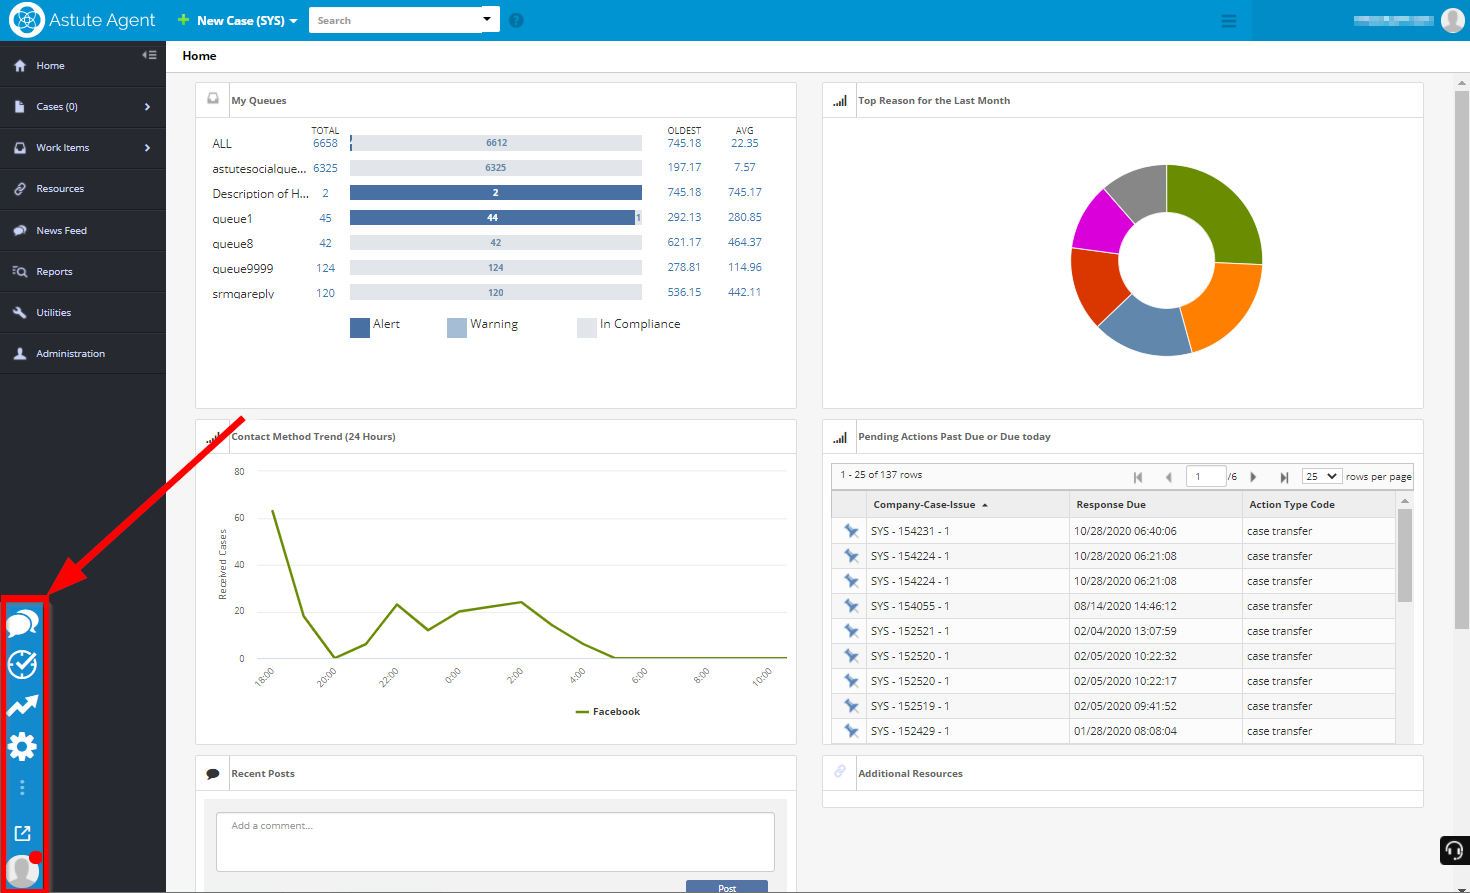Click the Add a comment text box
Image resolution: width=1470 pixels, height=893 pixels.
click(495, 841)
